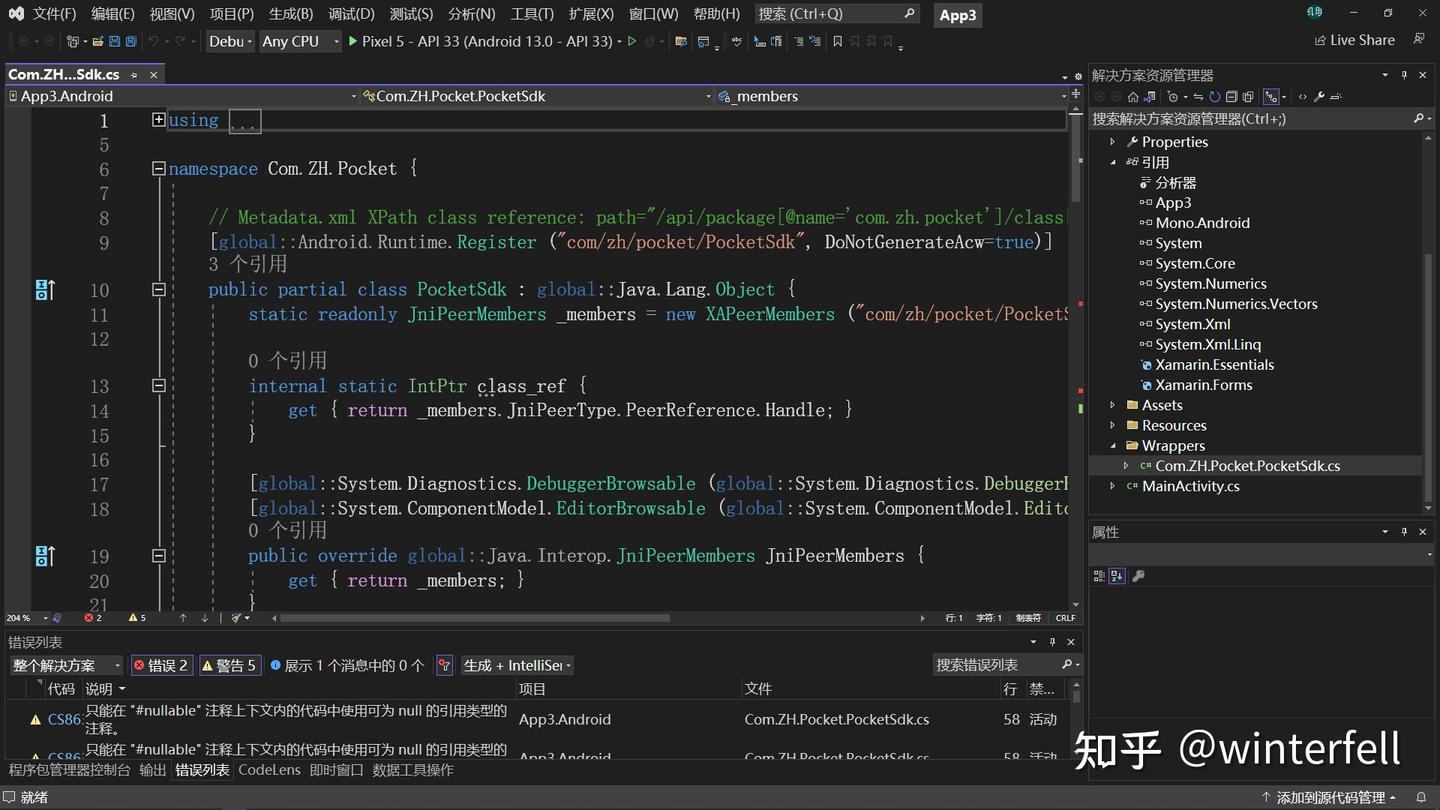Expand the Assets folder
1440x810 pixels.
1113,405
